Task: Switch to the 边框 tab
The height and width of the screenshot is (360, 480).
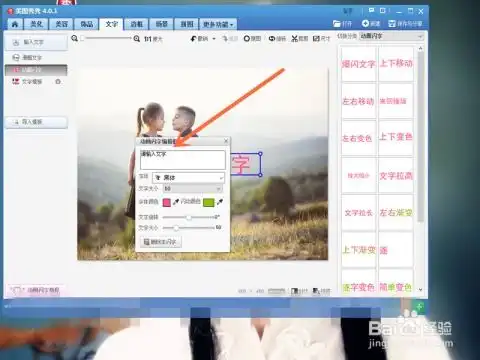Action: pyautogui.click(x=136, y=24)
